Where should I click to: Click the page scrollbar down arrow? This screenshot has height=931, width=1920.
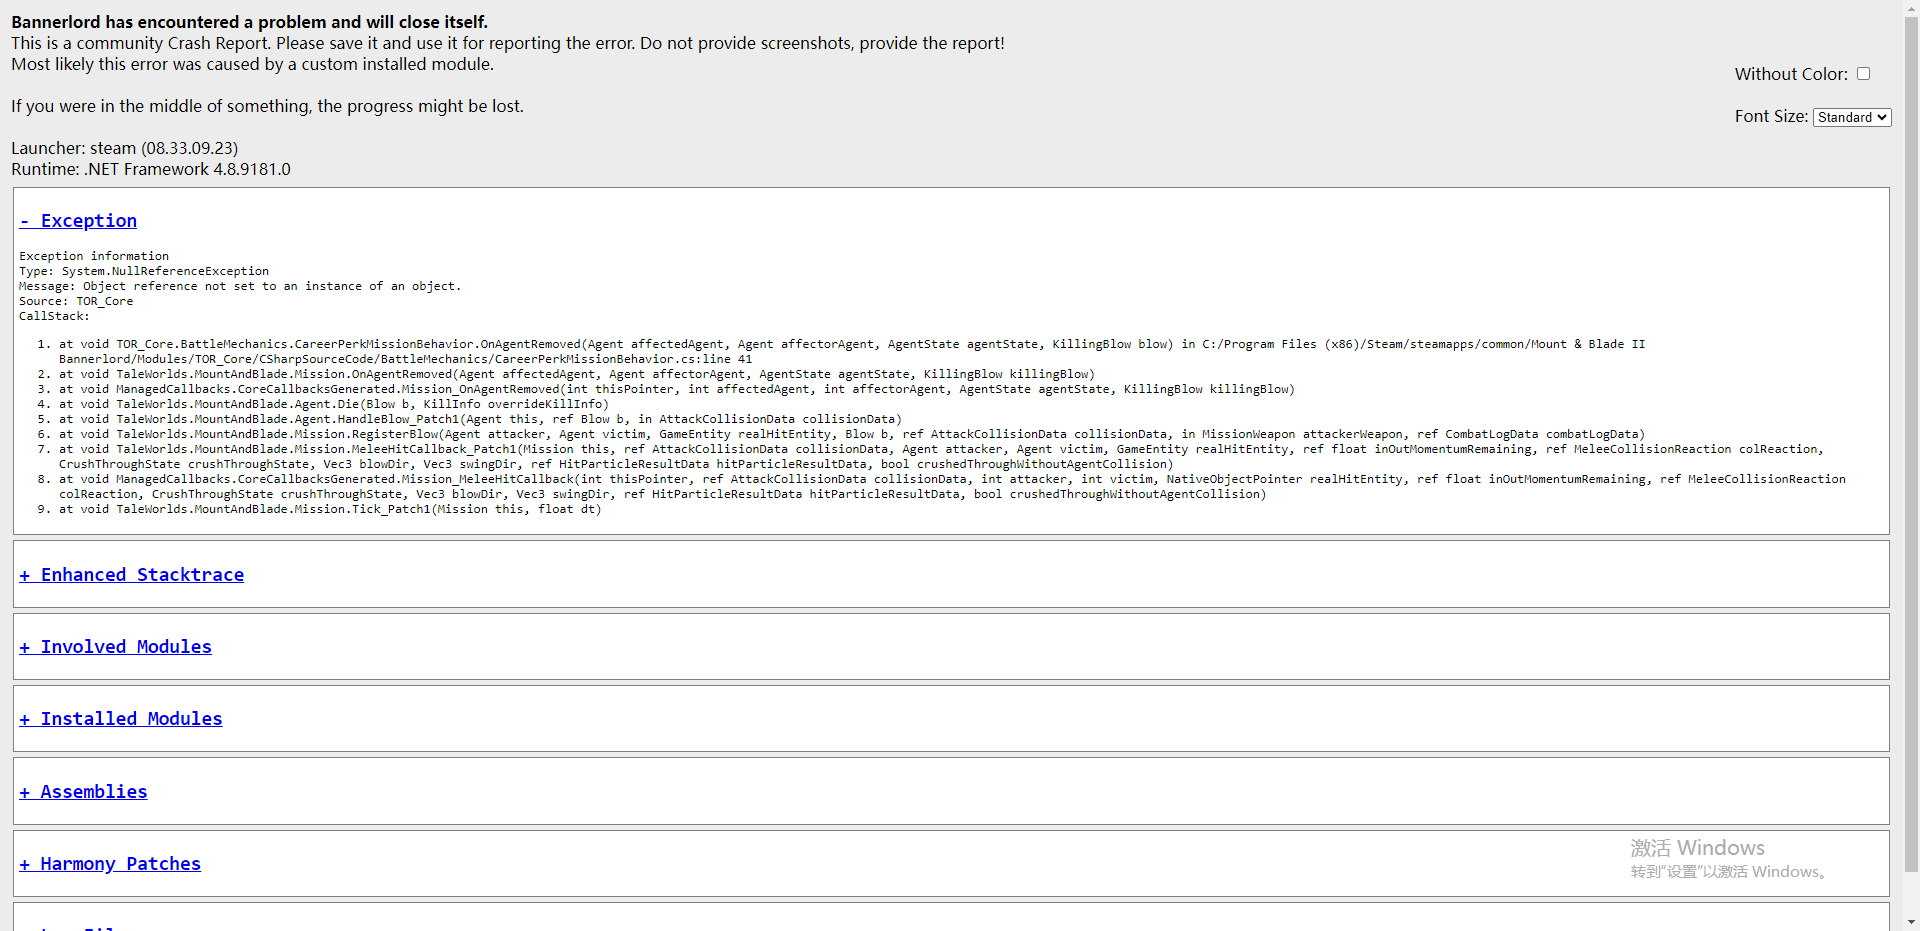tap(1911, 922)
